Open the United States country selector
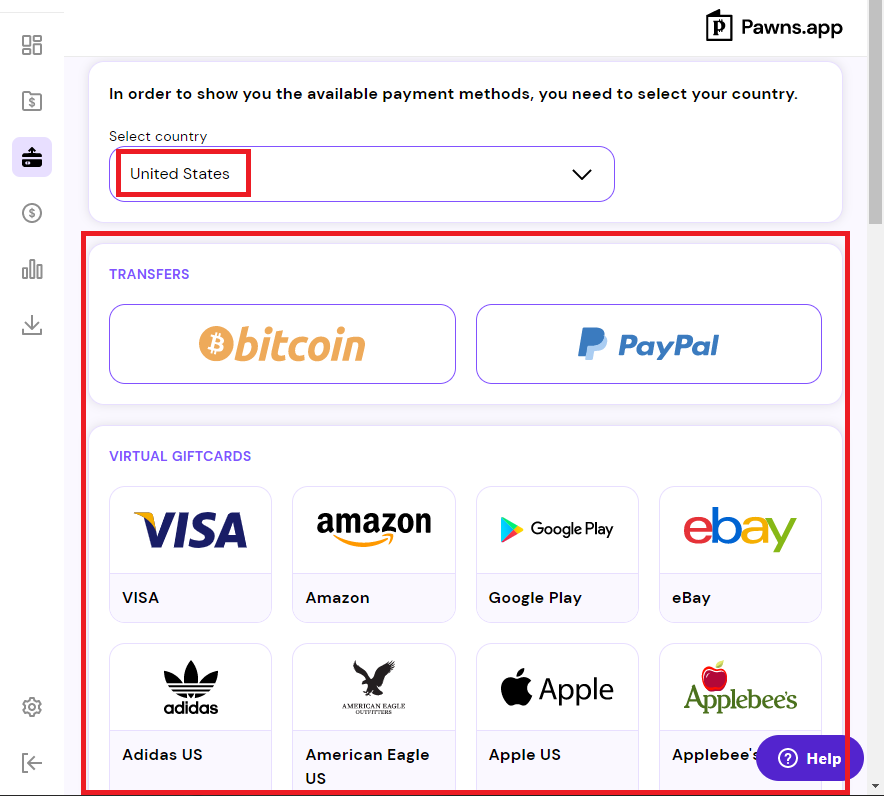This screenshot has width=884, height=796. 361,174
